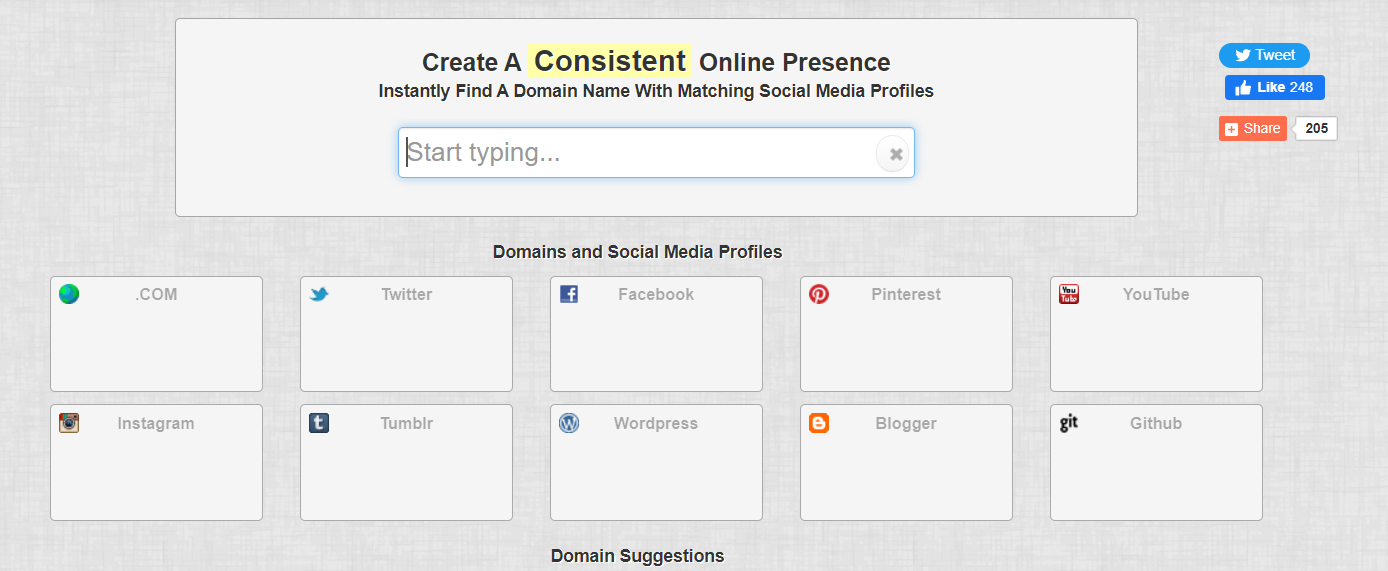Click the .COM globe icon

click(x=69, y=294)
